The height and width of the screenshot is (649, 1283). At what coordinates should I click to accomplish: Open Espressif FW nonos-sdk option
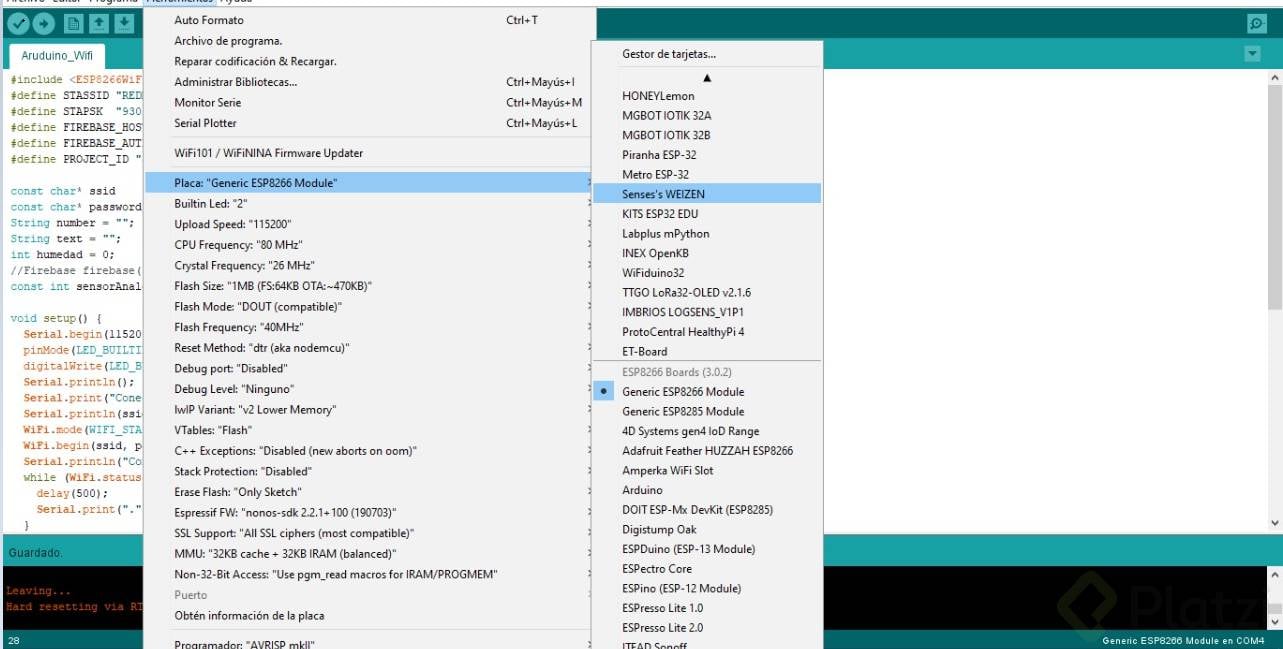(x=370, y=512)
